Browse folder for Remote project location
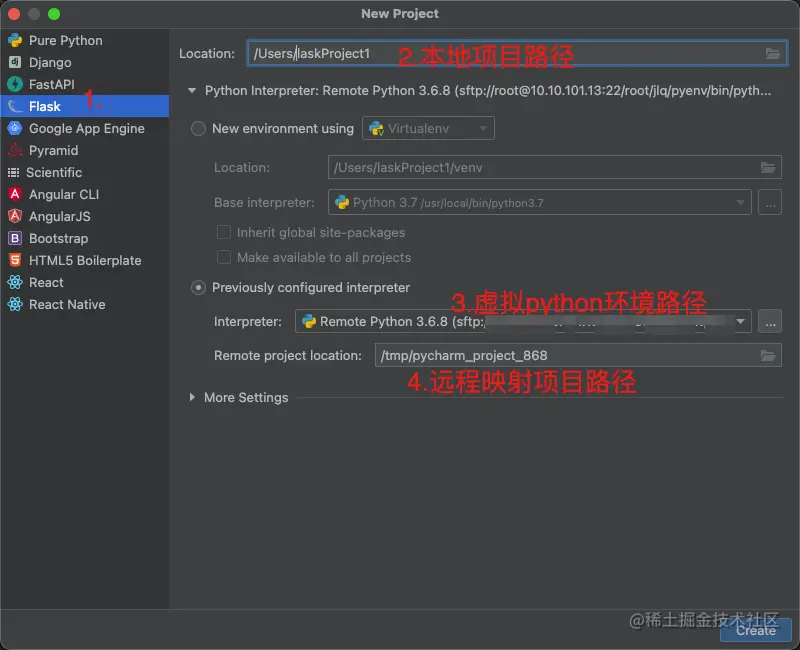This screenshot has height=650, width=800. 768,356
